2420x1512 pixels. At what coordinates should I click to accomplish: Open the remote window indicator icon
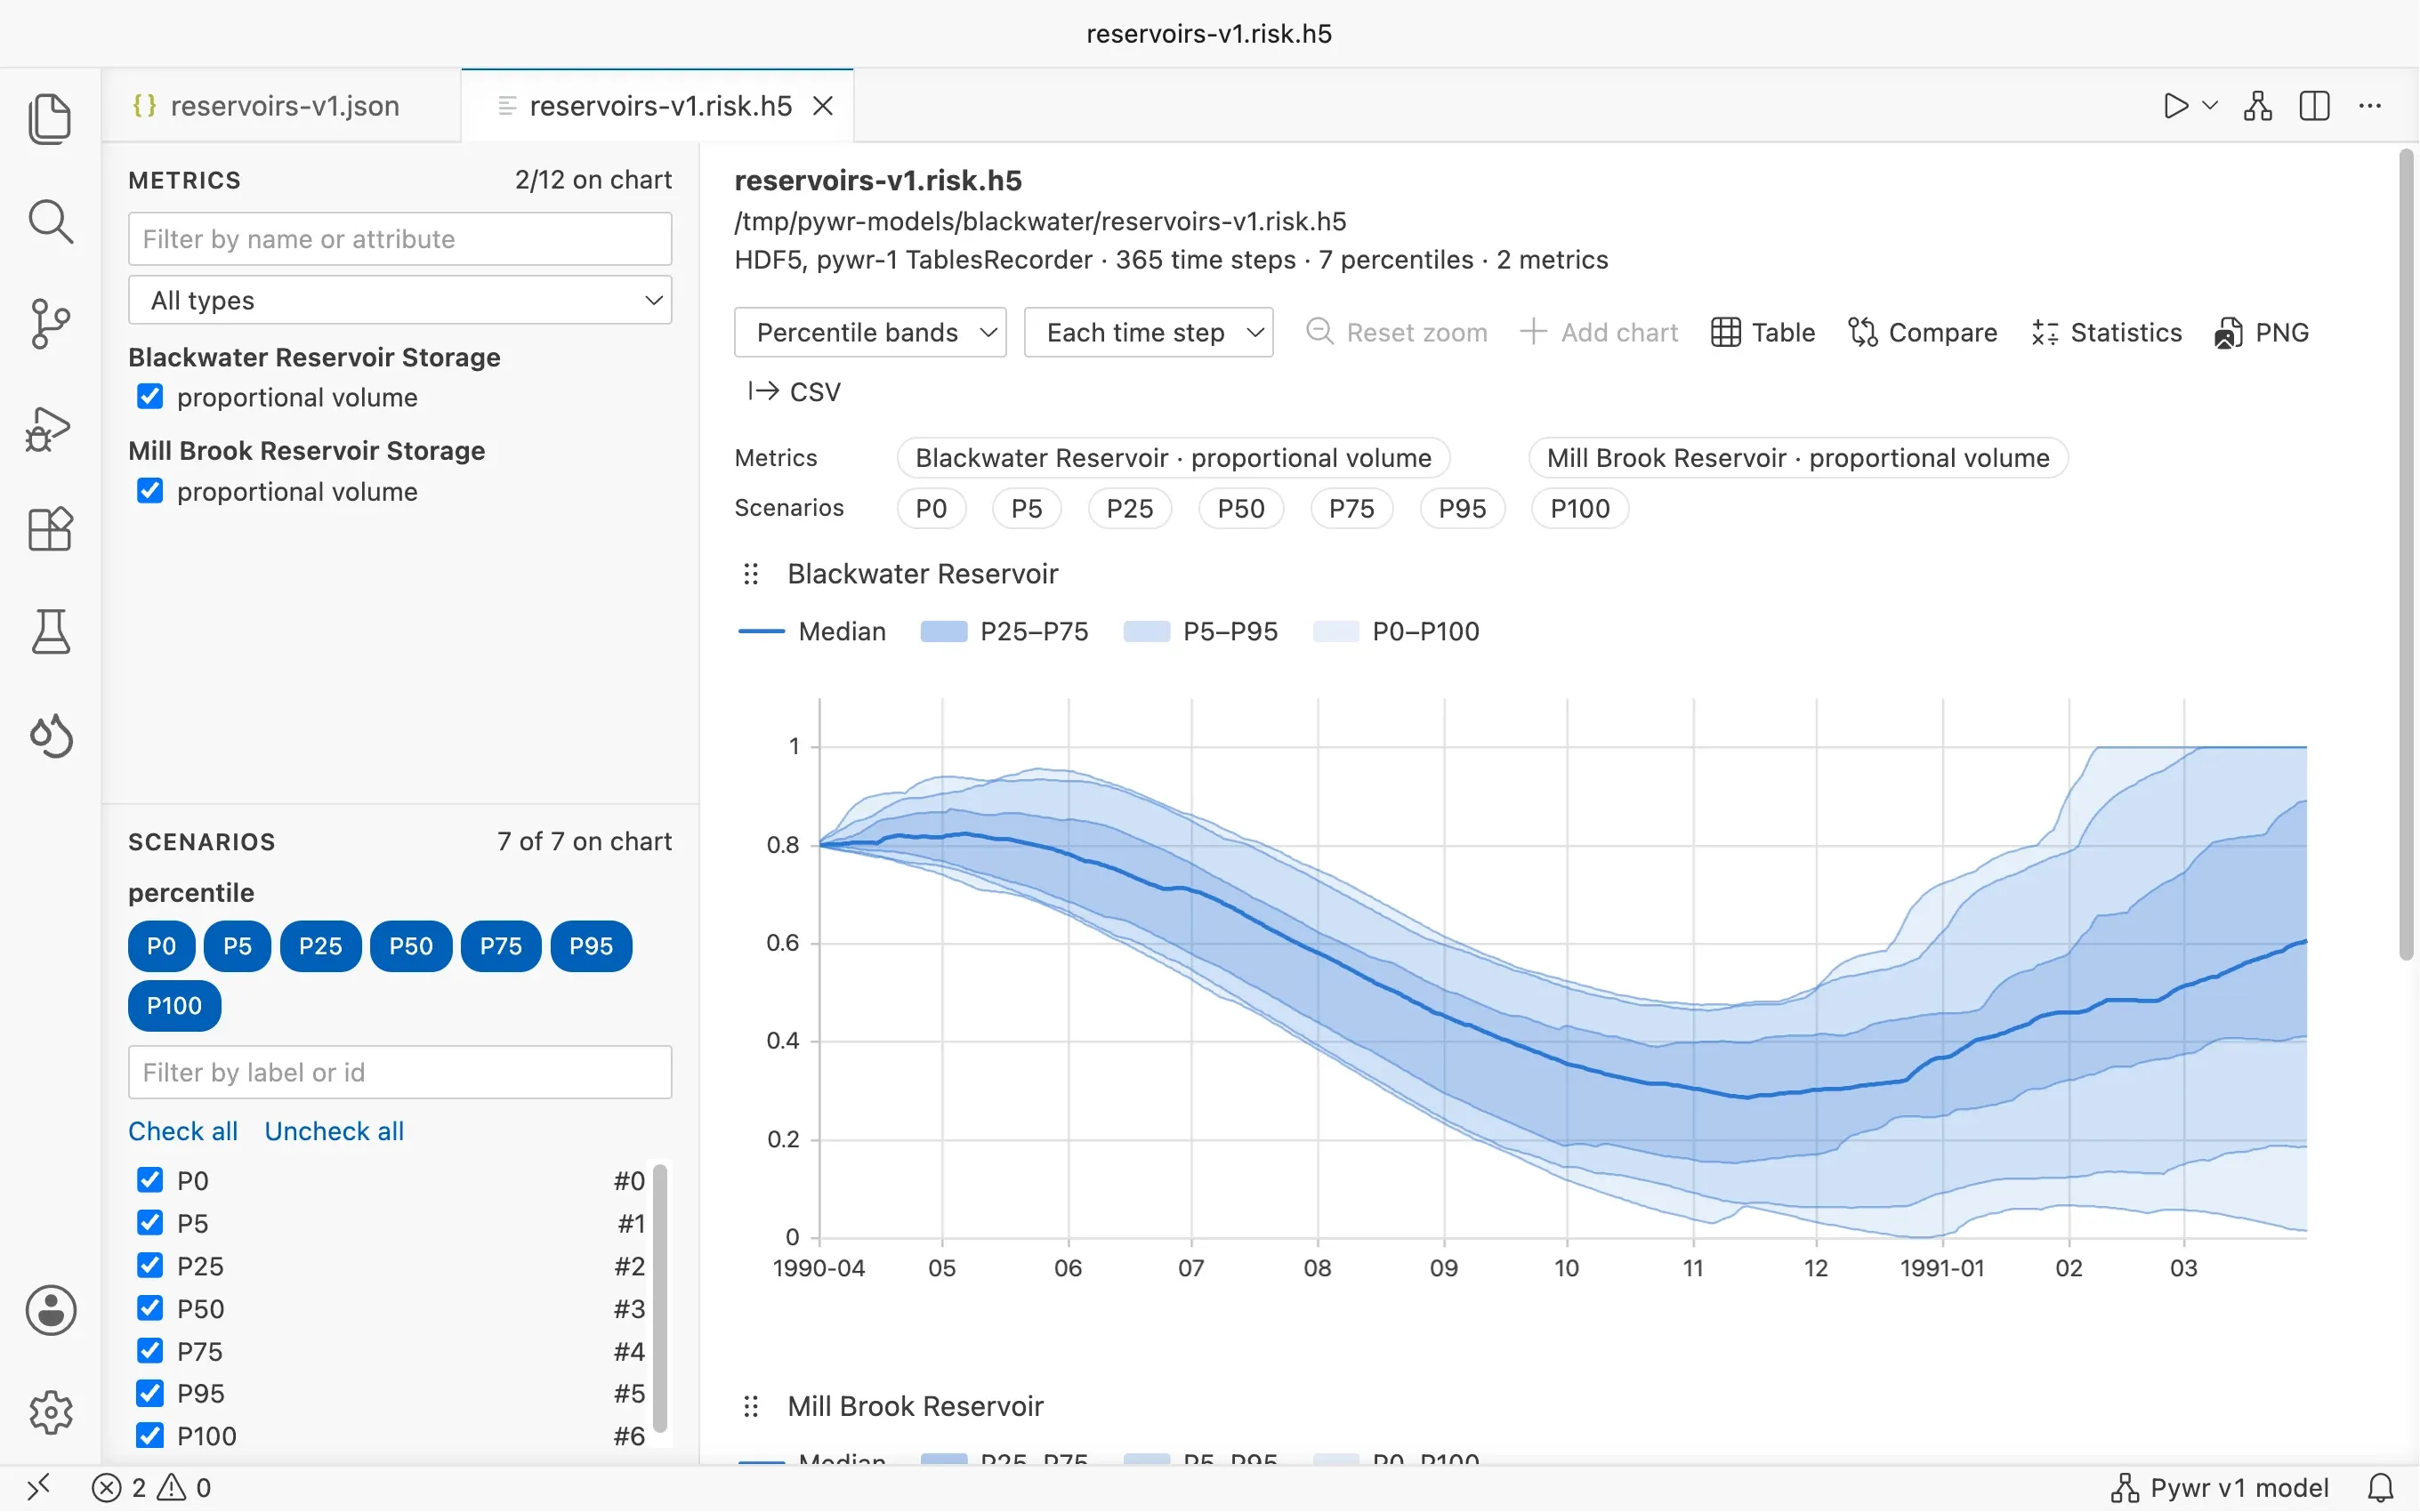(38, 1487)
